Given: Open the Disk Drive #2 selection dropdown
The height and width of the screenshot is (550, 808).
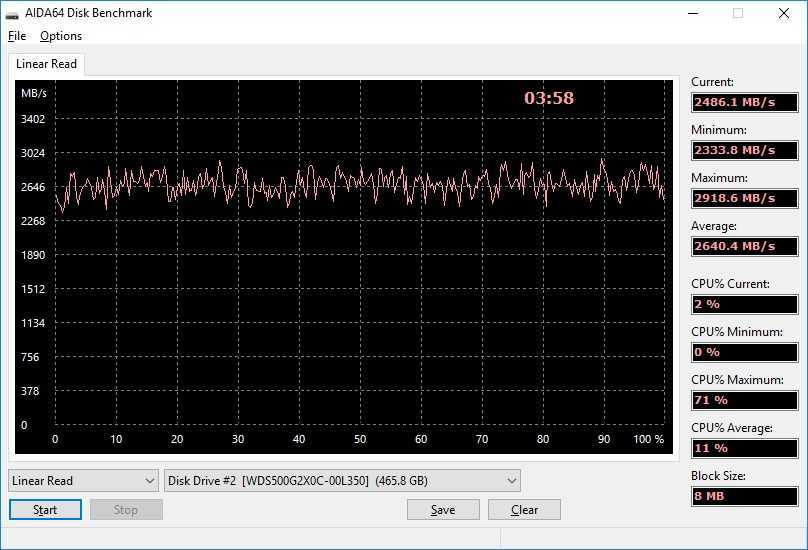Looking at the screenshot, I should (342, 481).
